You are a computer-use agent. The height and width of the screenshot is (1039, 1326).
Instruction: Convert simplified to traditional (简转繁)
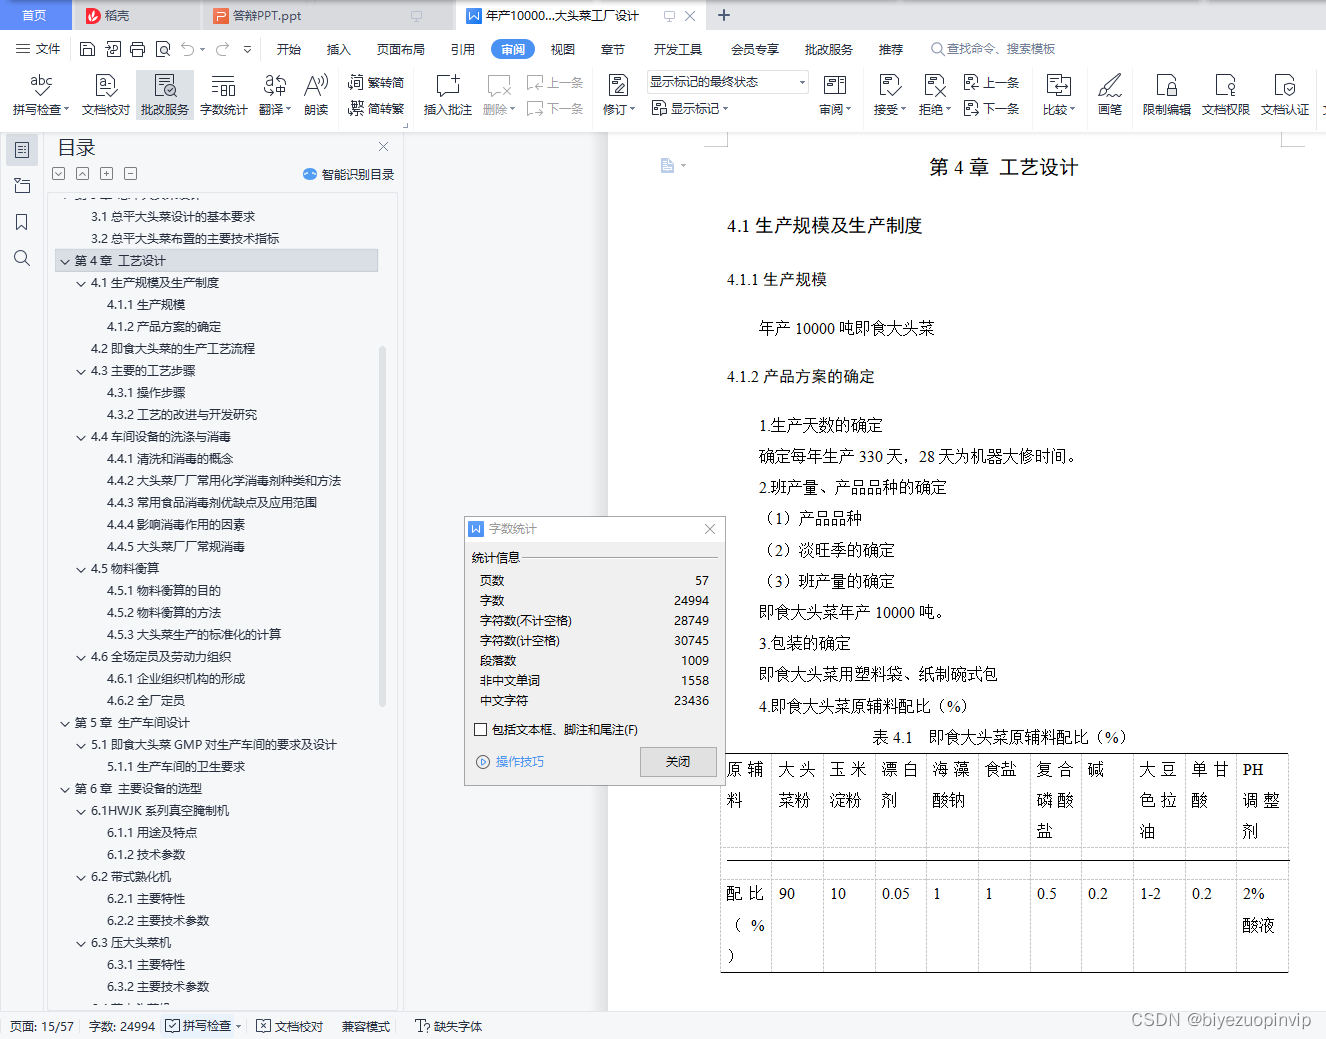pos(376,108)
